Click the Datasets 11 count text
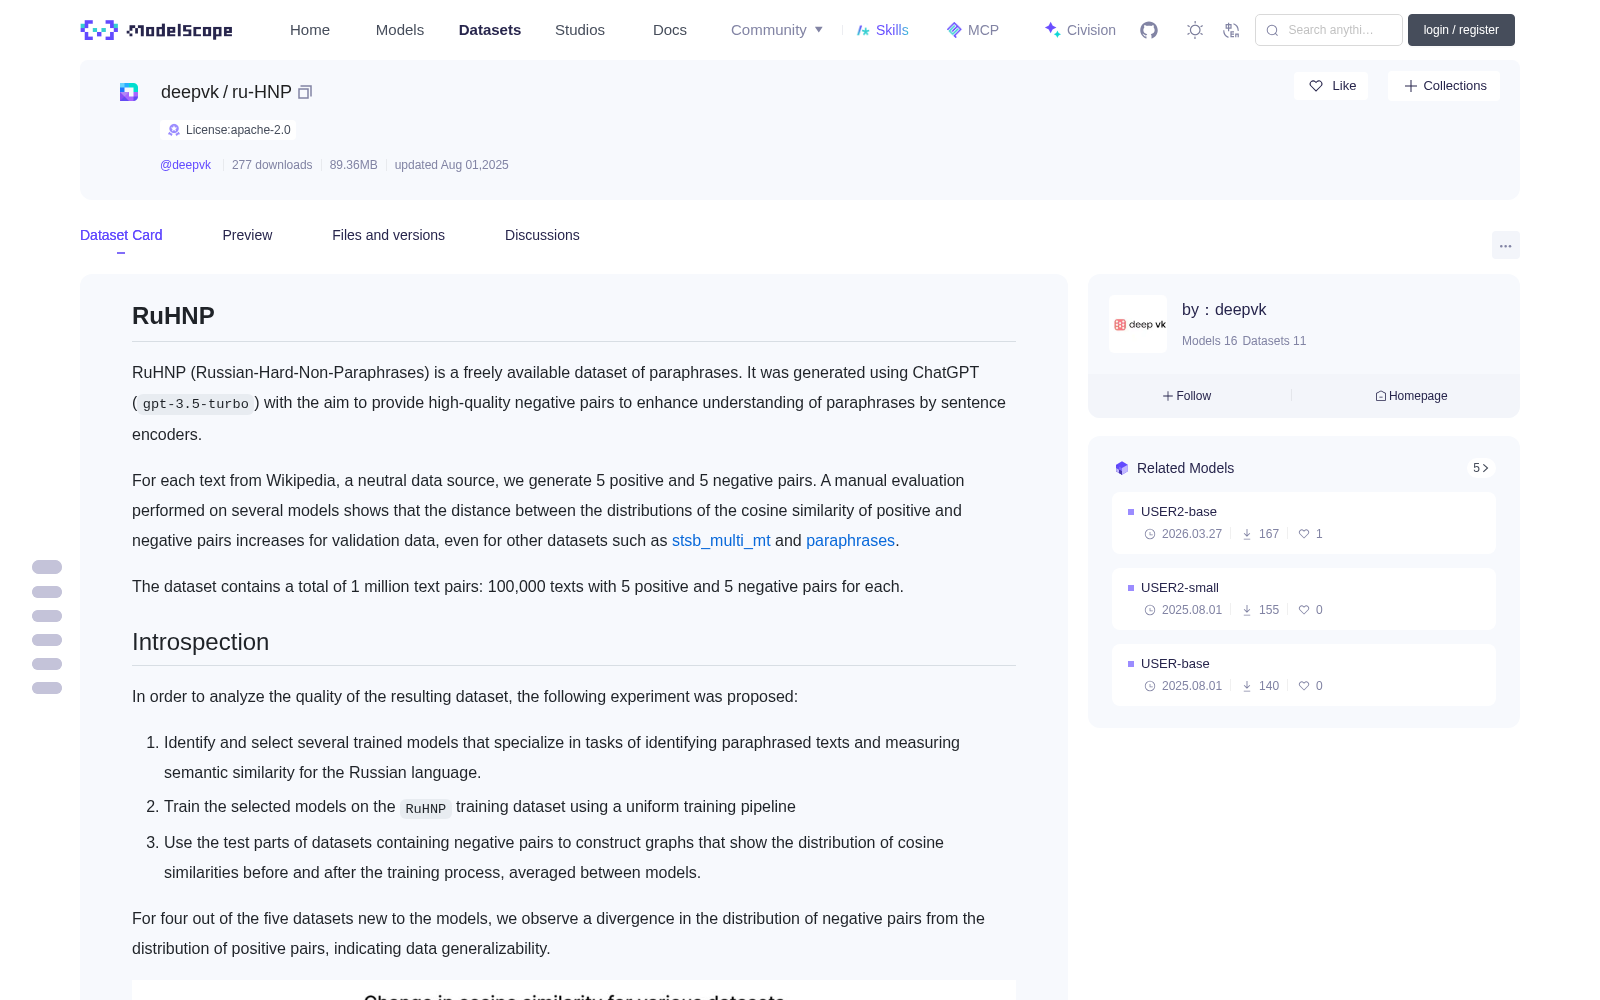The width and height of the screenshot is (1600, 1000). pos(1274,341)
